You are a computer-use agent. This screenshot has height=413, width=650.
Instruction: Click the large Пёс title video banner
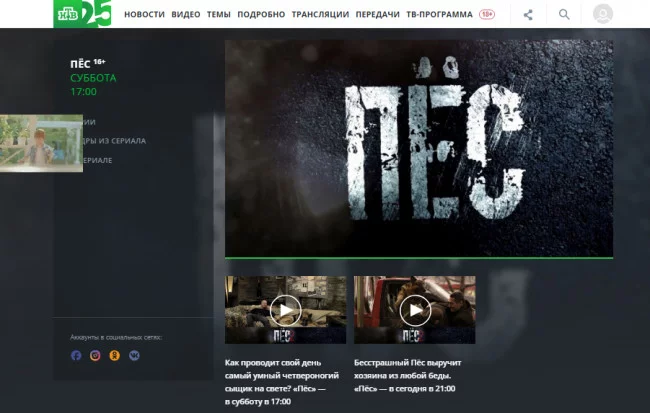[x=419, y=149]
